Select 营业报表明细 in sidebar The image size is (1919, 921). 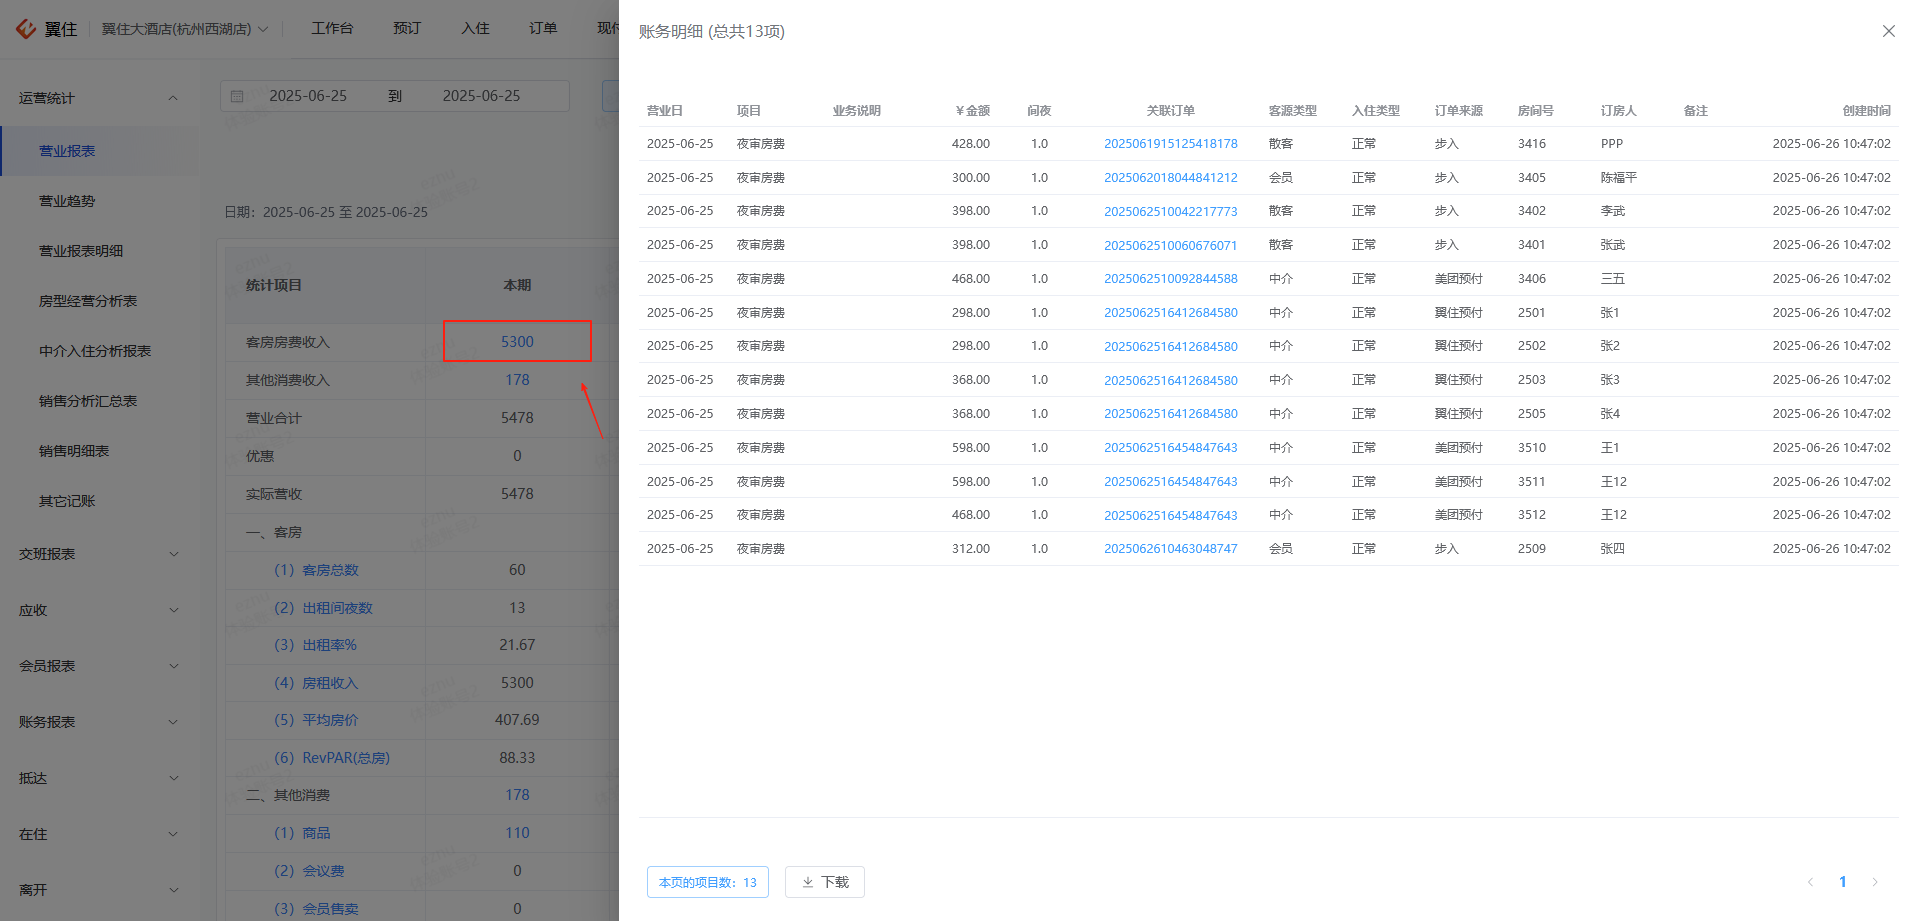click(98, 251)
